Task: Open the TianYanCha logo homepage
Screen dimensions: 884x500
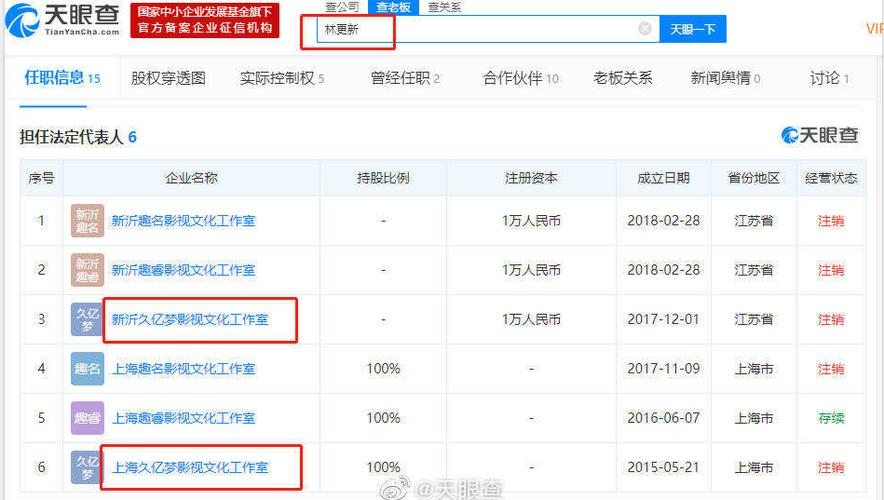Action: coord(62,20)
